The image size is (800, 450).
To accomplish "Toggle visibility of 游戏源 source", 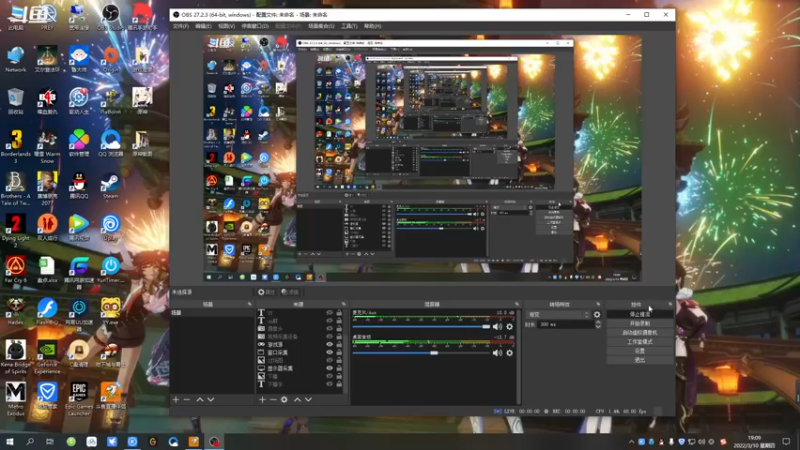I will click(330, 344).
